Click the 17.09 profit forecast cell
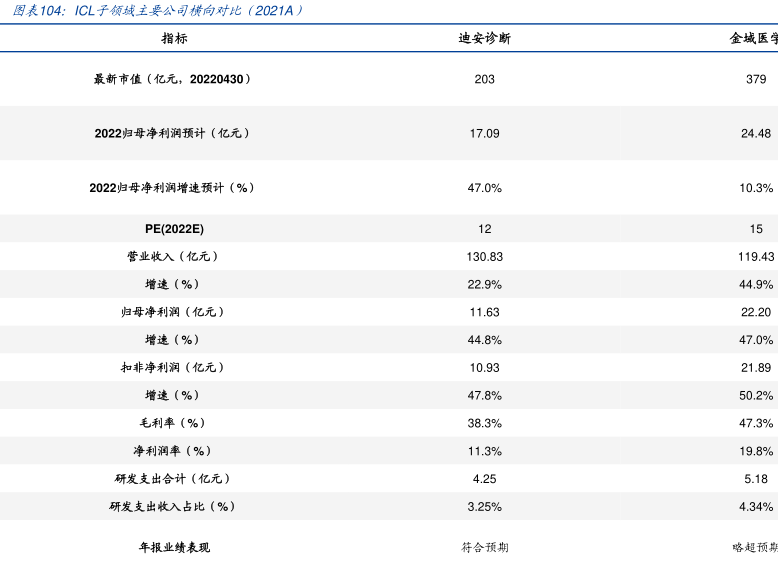This screenshot has width=778, height=570. click(484, 133)
